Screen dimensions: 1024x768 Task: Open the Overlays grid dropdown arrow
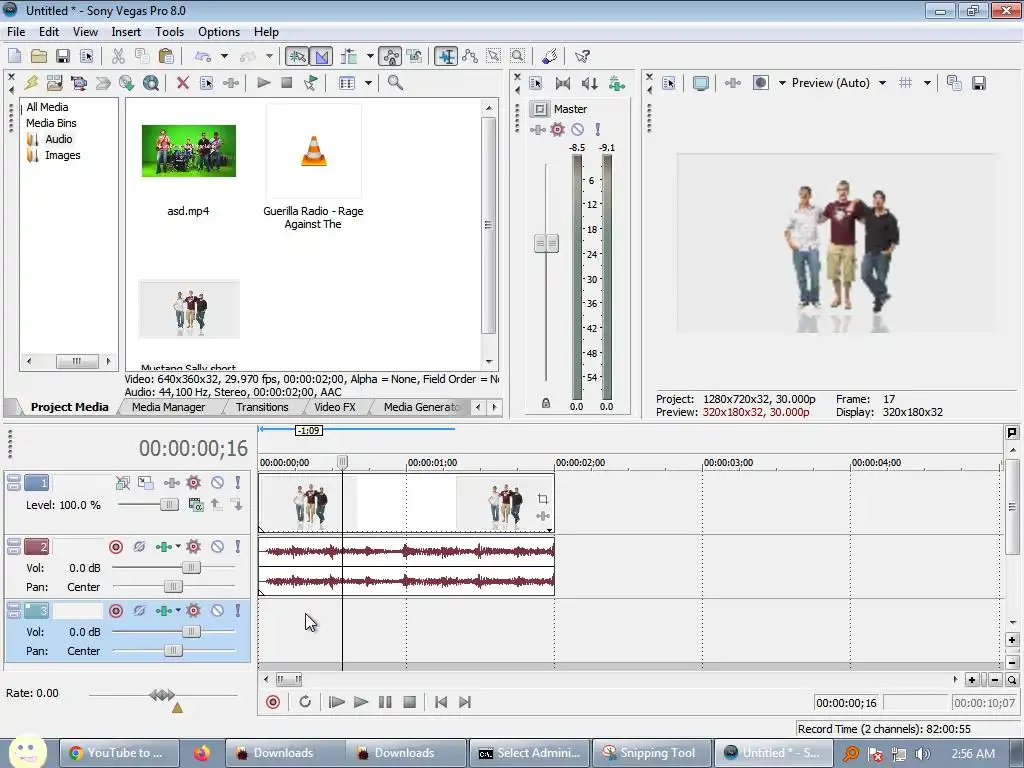pyautogui.click(x=927, y=83)
